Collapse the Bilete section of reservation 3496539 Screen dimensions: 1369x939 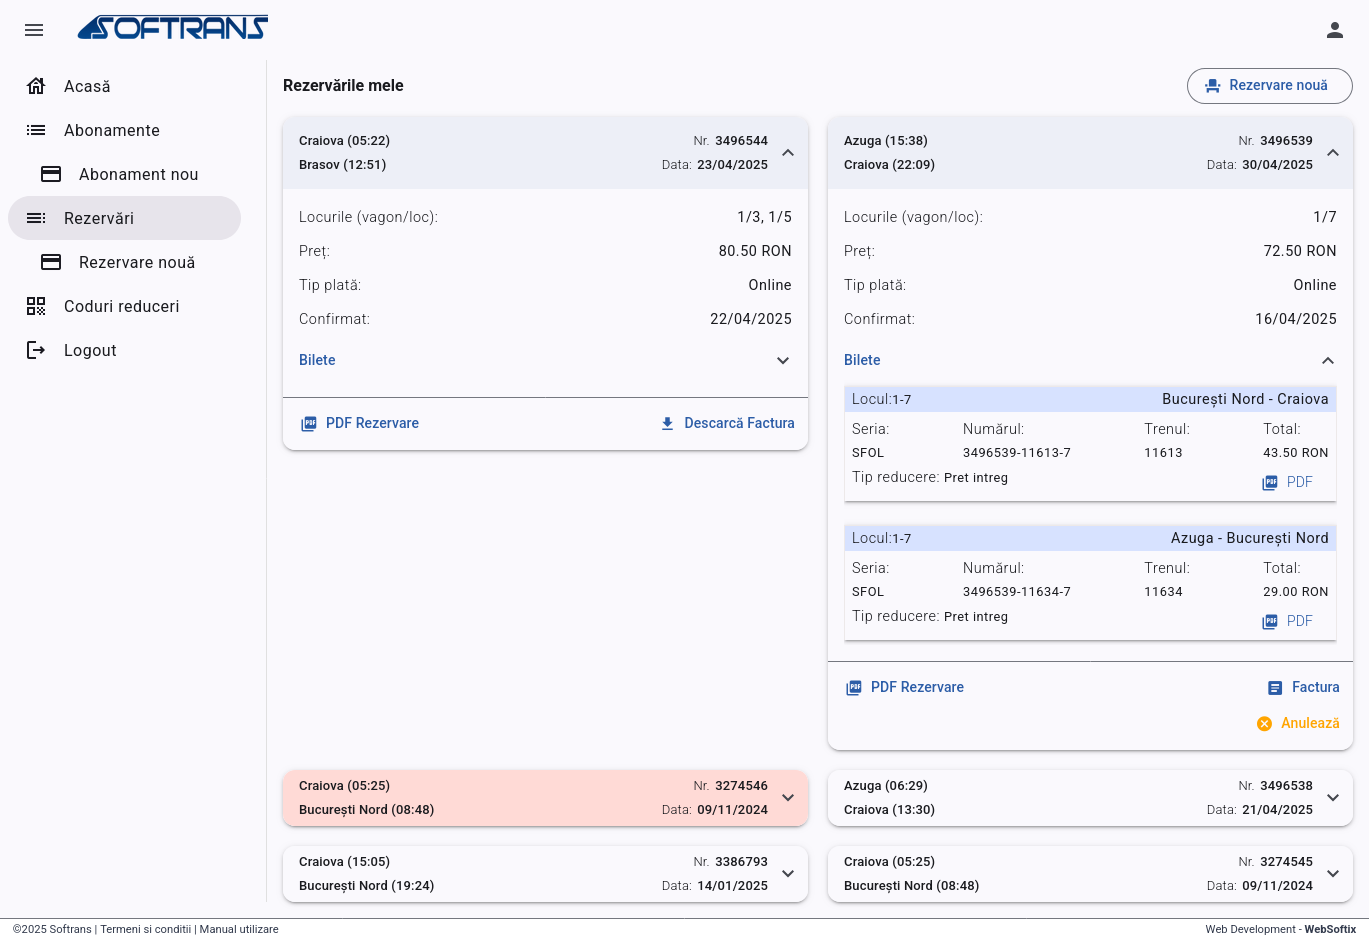coord(1328,360)
